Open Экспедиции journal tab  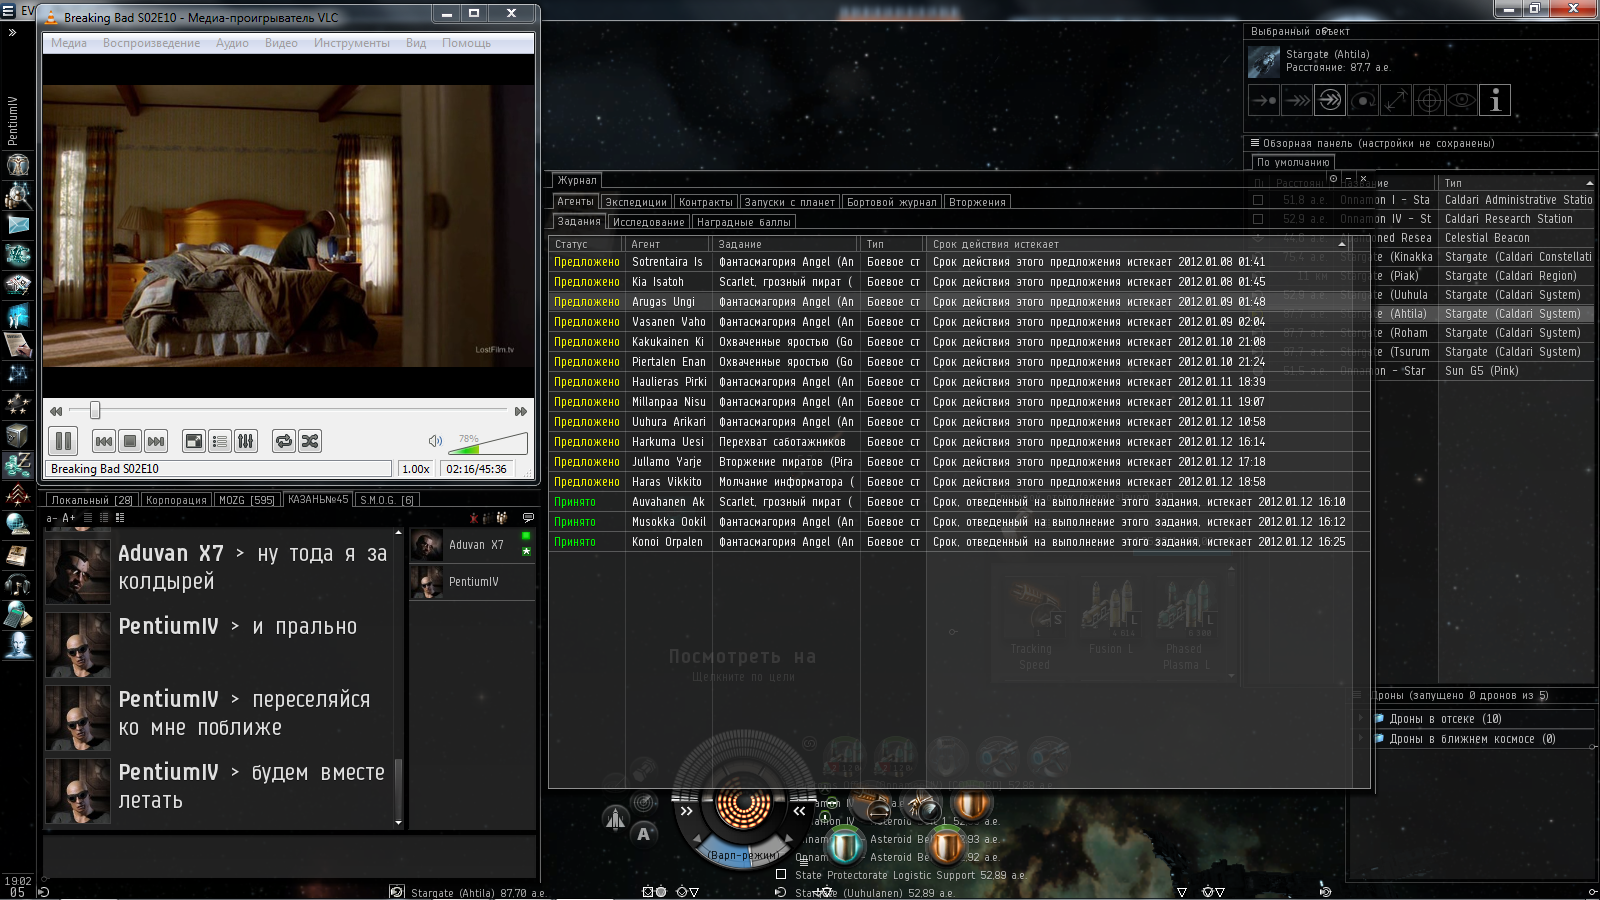click(x=635, y=202)
